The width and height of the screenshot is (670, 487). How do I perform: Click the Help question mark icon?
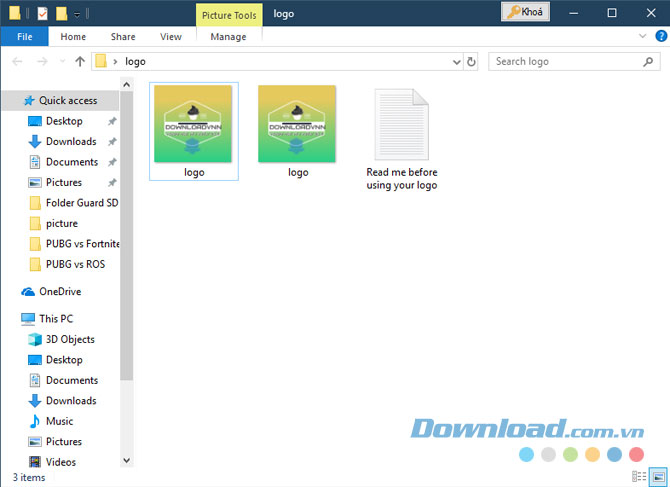(x=660, y=36)
